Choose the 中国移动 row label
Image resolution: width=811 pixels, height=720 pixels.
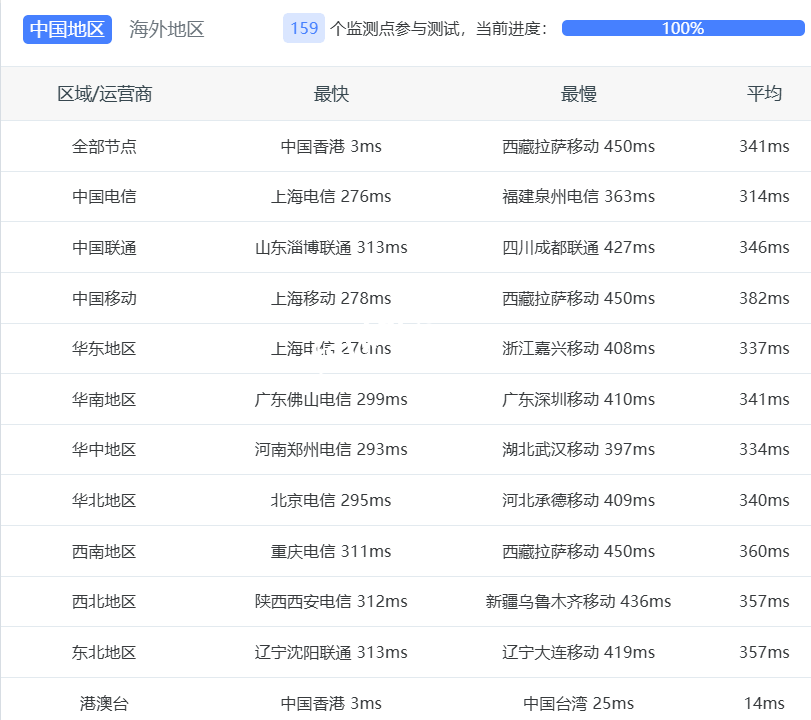click(104, 298)
